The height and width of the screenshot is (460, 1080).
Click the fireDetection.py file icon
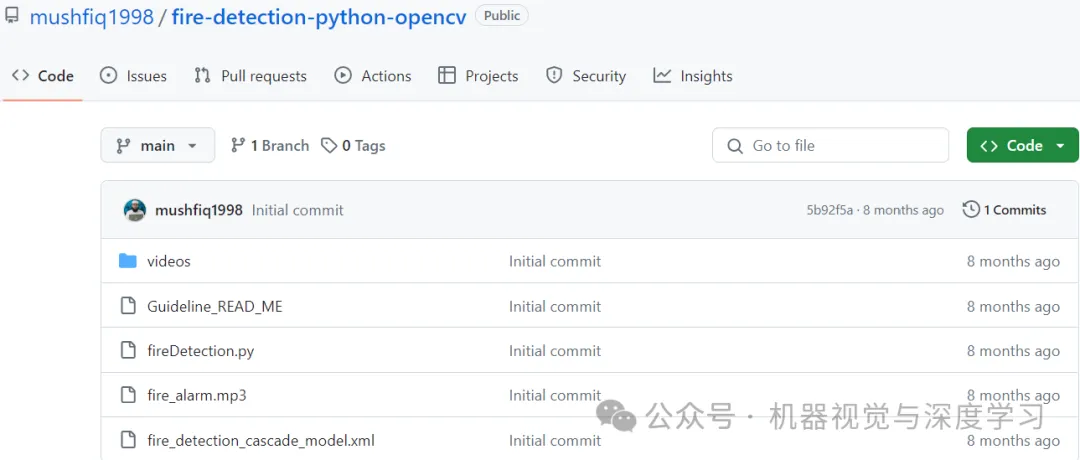click(128, 351)
